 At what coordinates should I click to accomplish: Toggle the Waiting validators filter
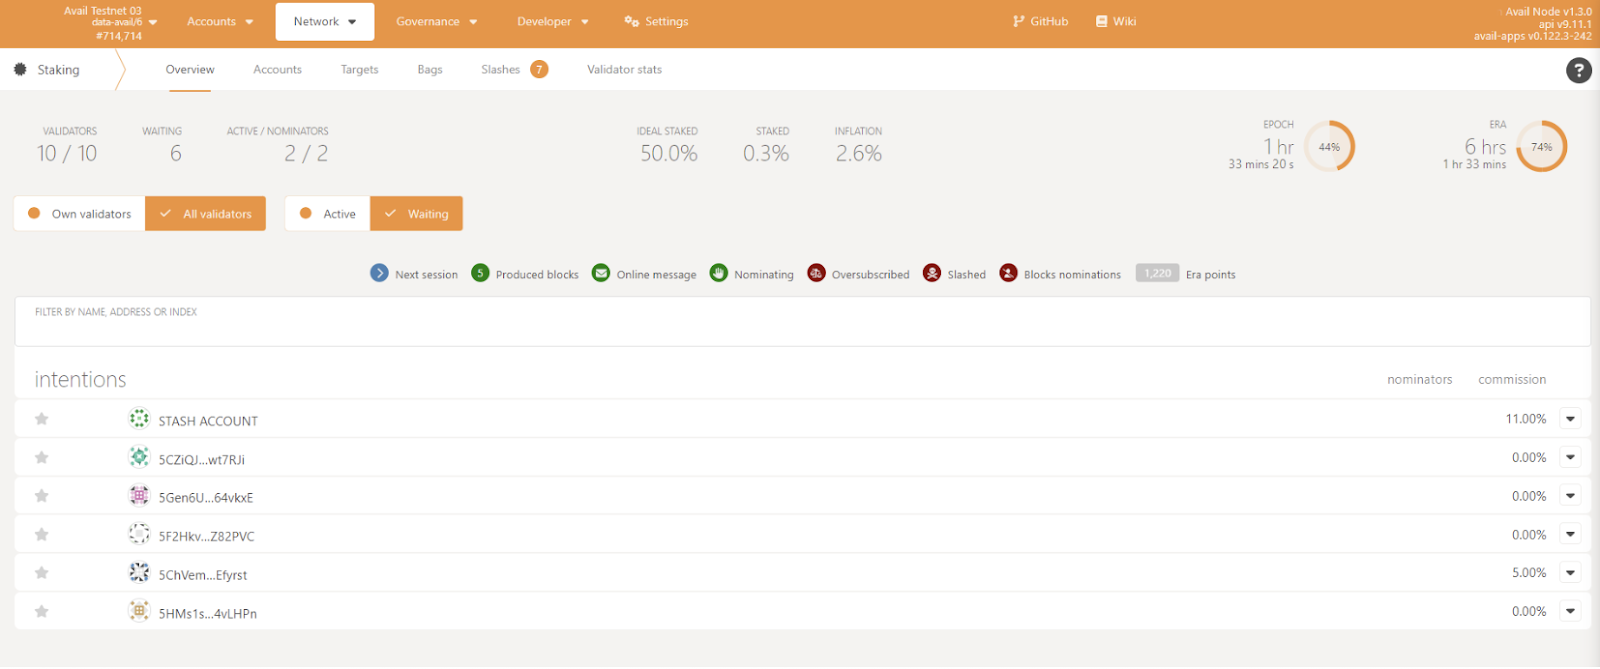(416, 214)
